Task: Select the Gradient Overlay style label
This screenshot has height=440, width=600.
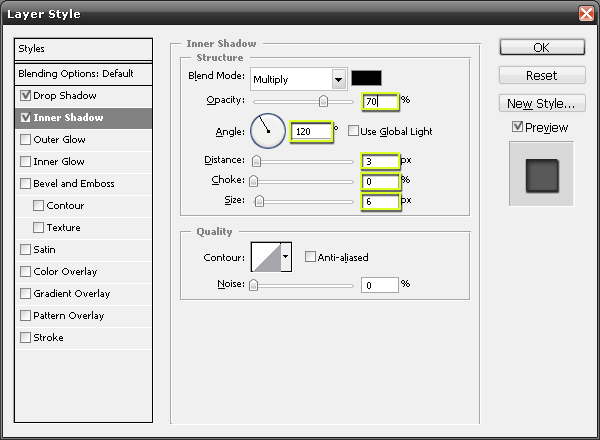Action: 72,293
